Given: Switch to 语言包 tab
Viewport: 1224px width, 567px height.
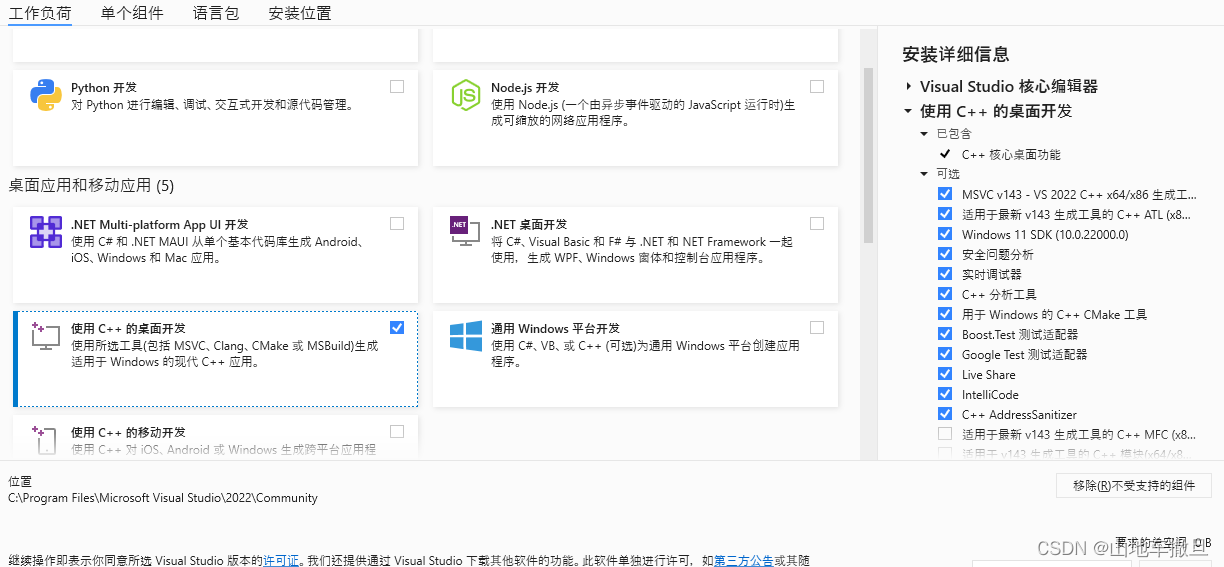Looking at the screenshot, I should (216, 13).
